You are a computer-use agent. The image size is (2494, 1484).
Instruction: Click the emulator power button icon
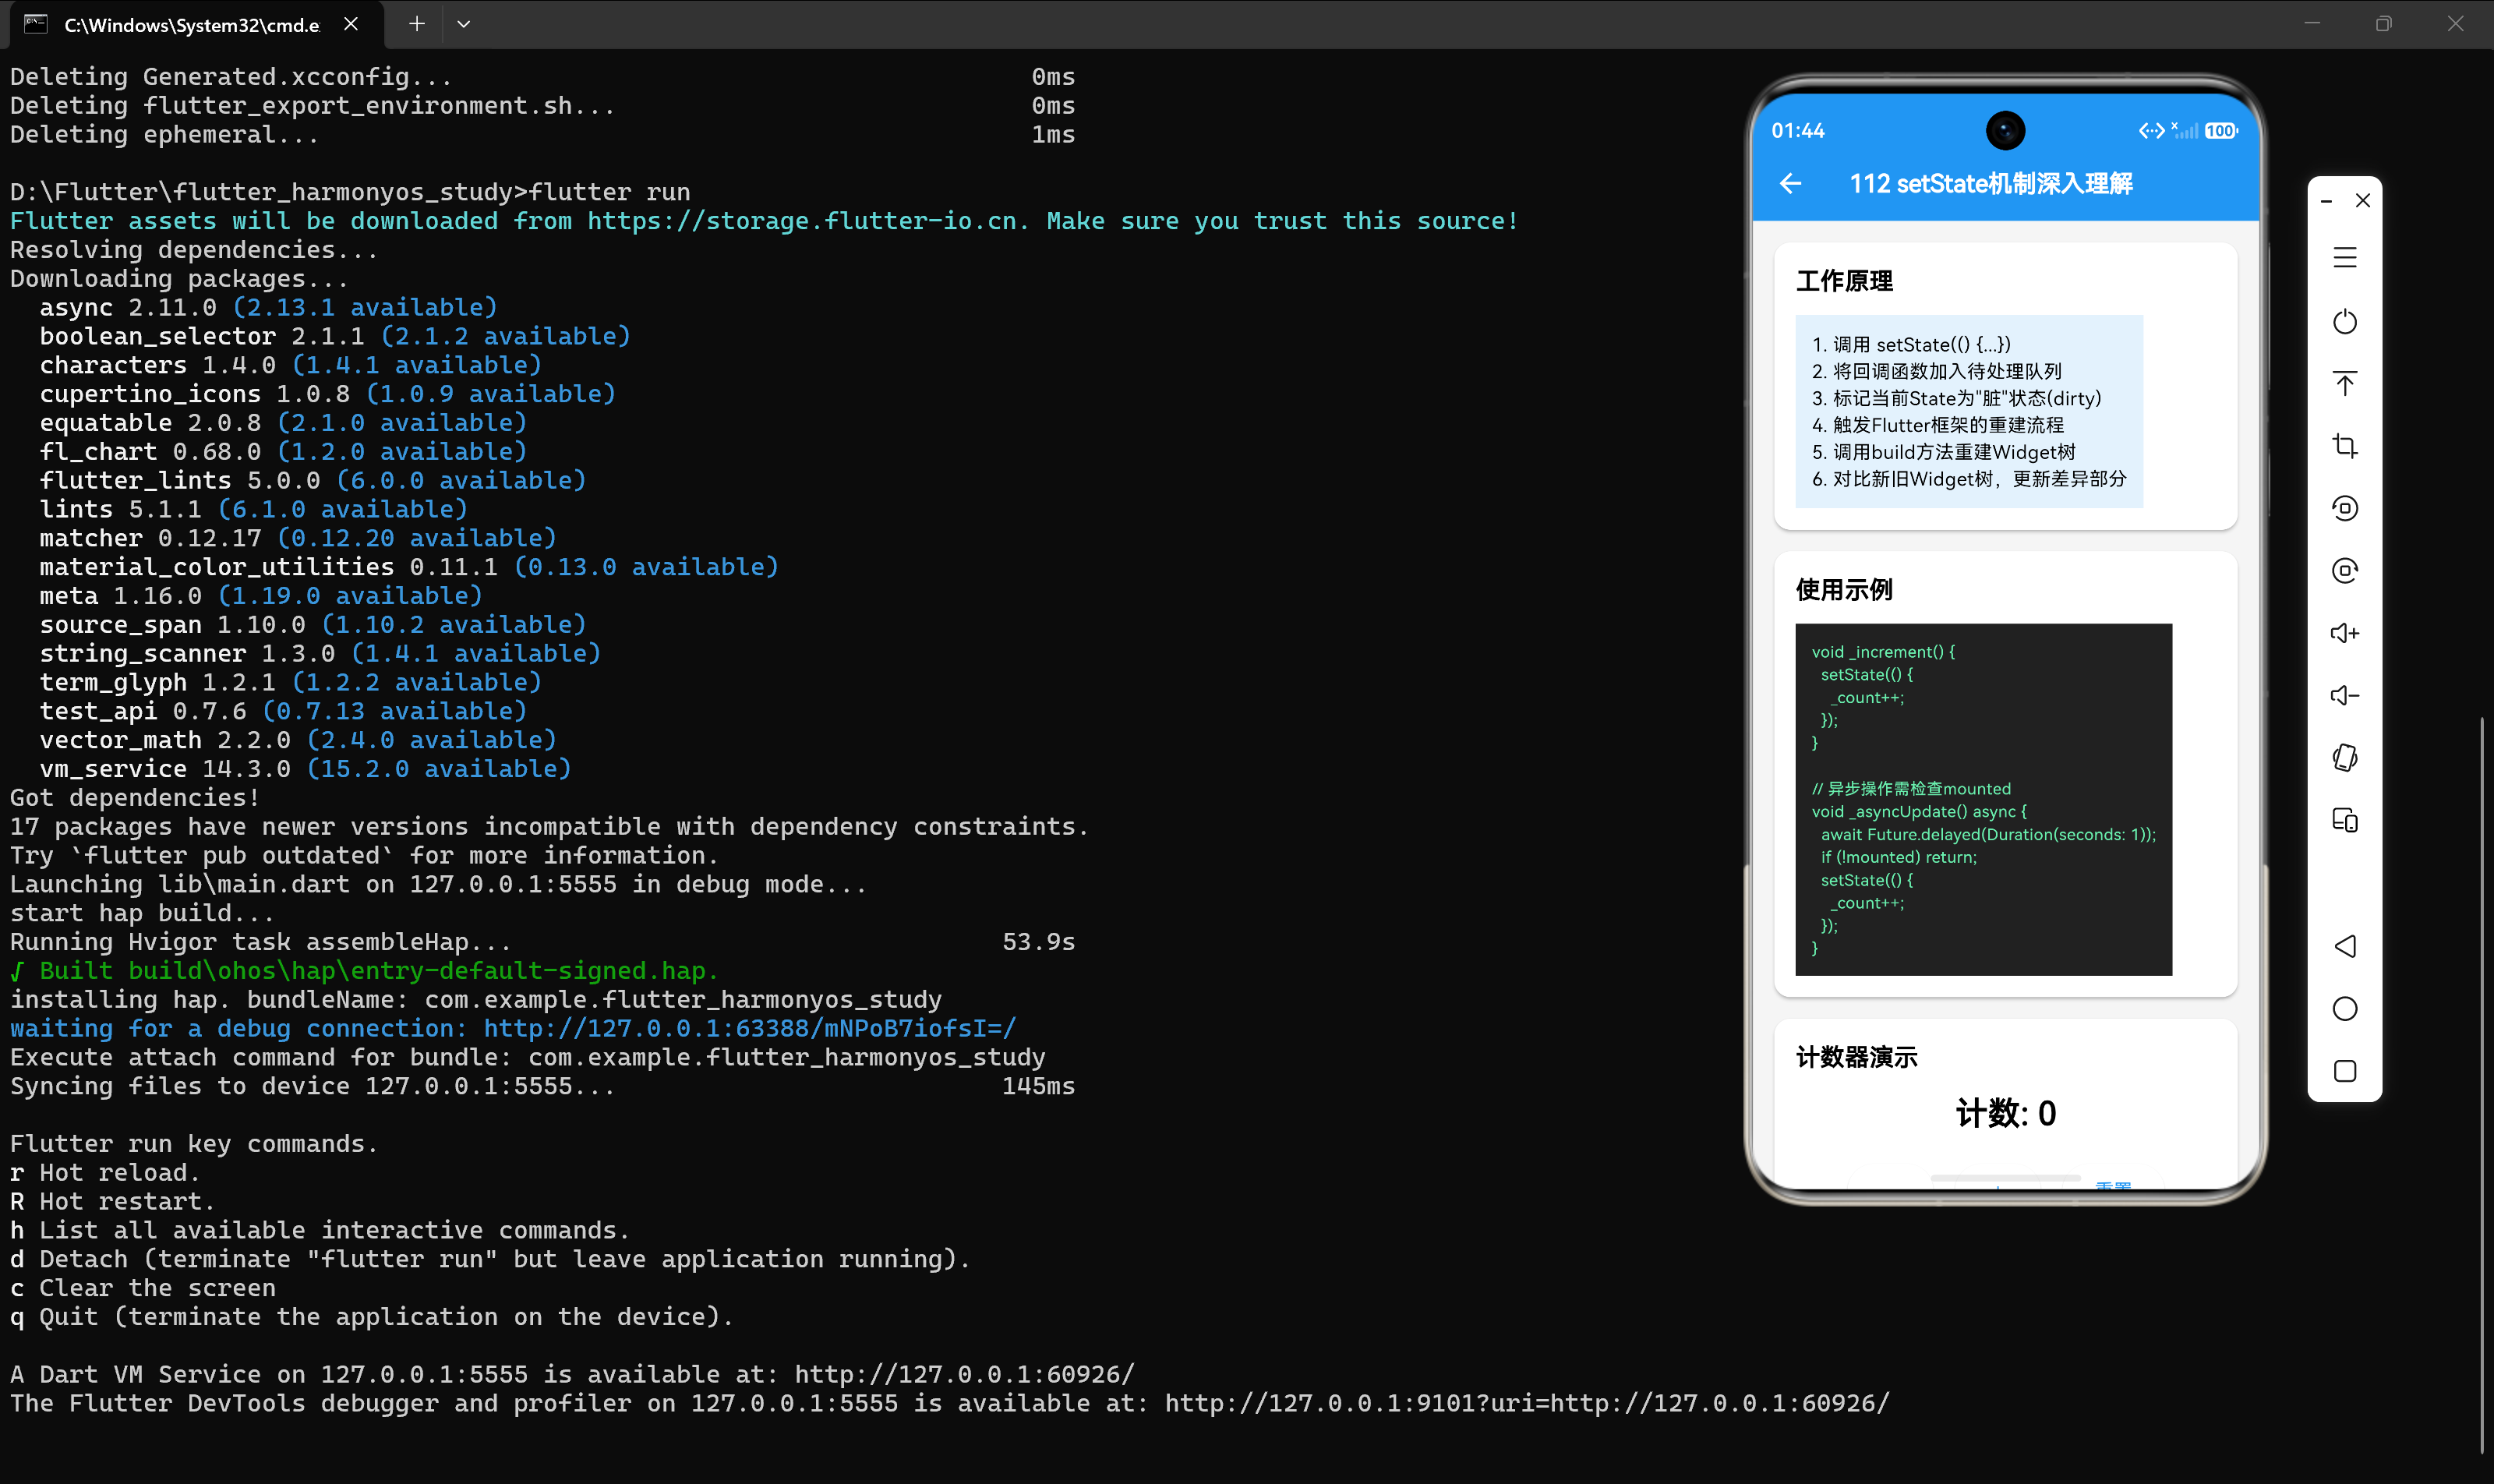(2345, 321)
